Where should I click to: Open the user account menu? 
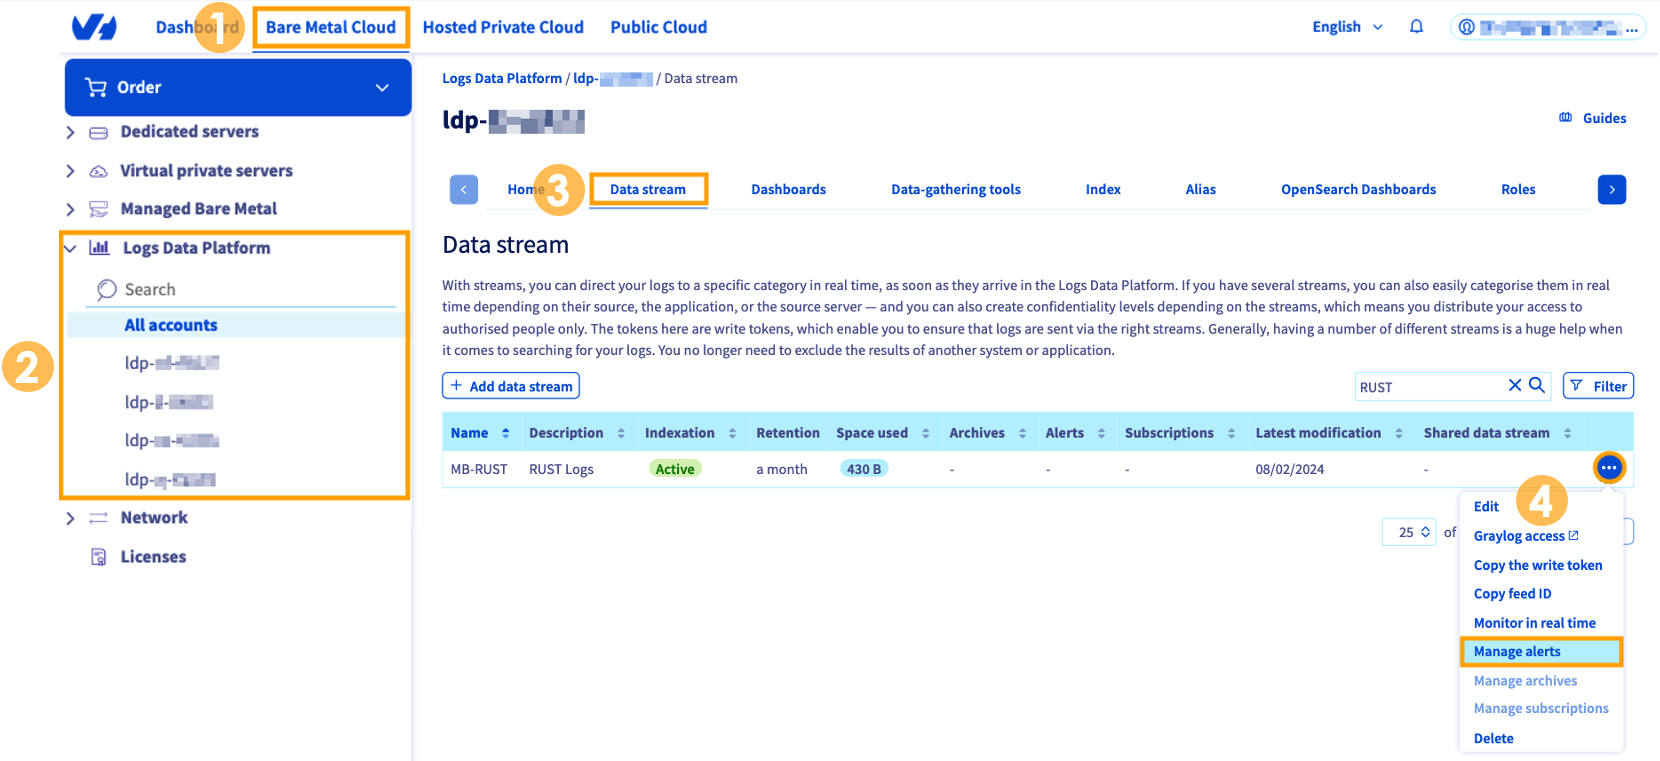1547,27
